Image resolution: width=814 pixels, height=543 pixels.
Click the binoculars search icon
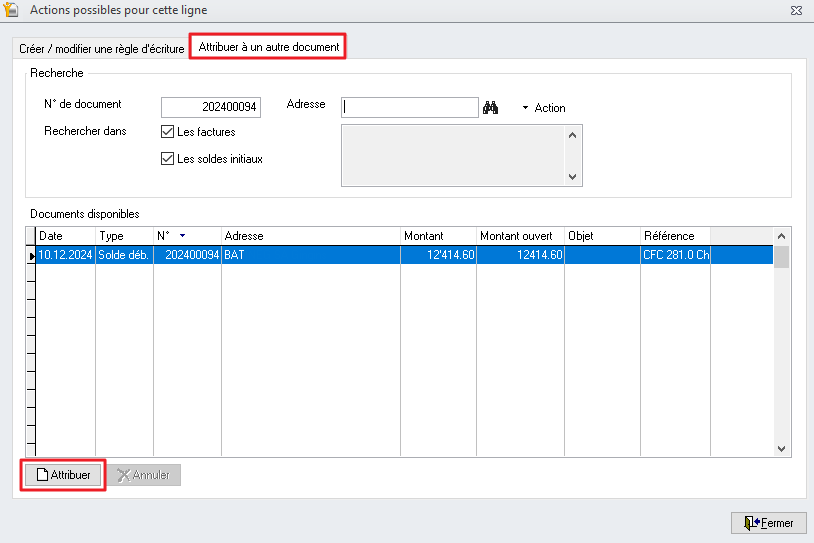[490, 108]
